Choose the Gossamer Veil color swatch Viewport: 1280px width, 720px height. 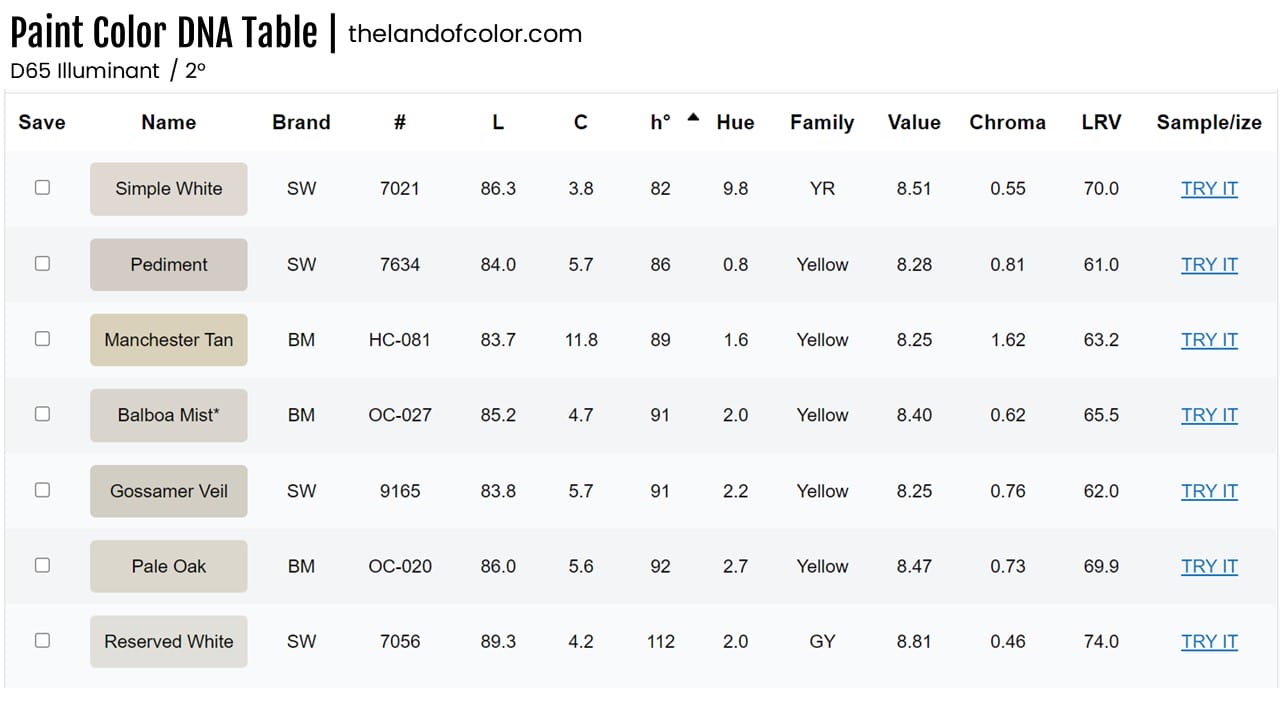click(169, 491)
